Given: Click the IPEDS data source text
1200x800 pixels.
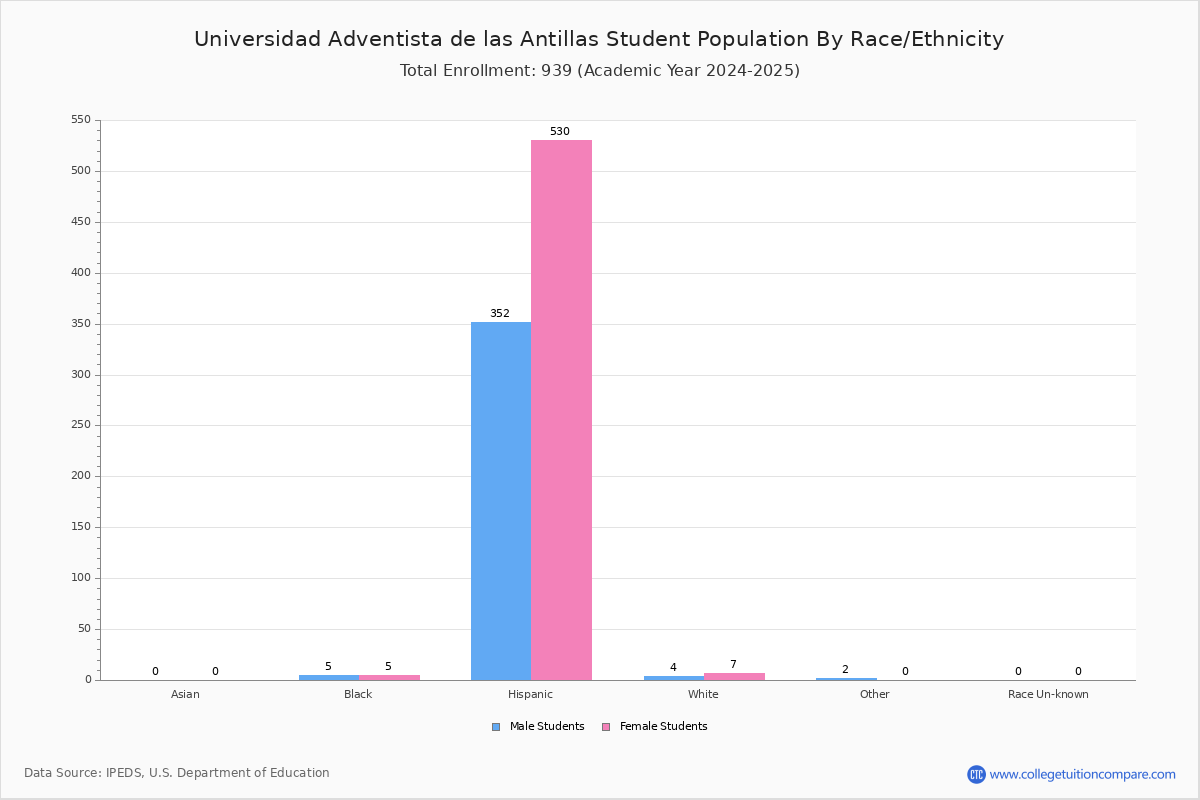Looking at the screenshot, I should coord(177,773).
